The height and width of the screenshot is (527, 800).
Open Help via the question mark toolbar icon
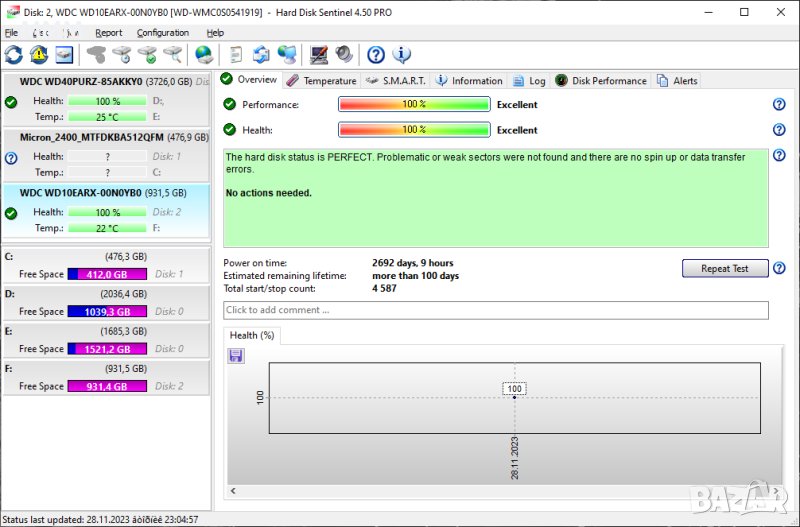(x=376, y=55)
